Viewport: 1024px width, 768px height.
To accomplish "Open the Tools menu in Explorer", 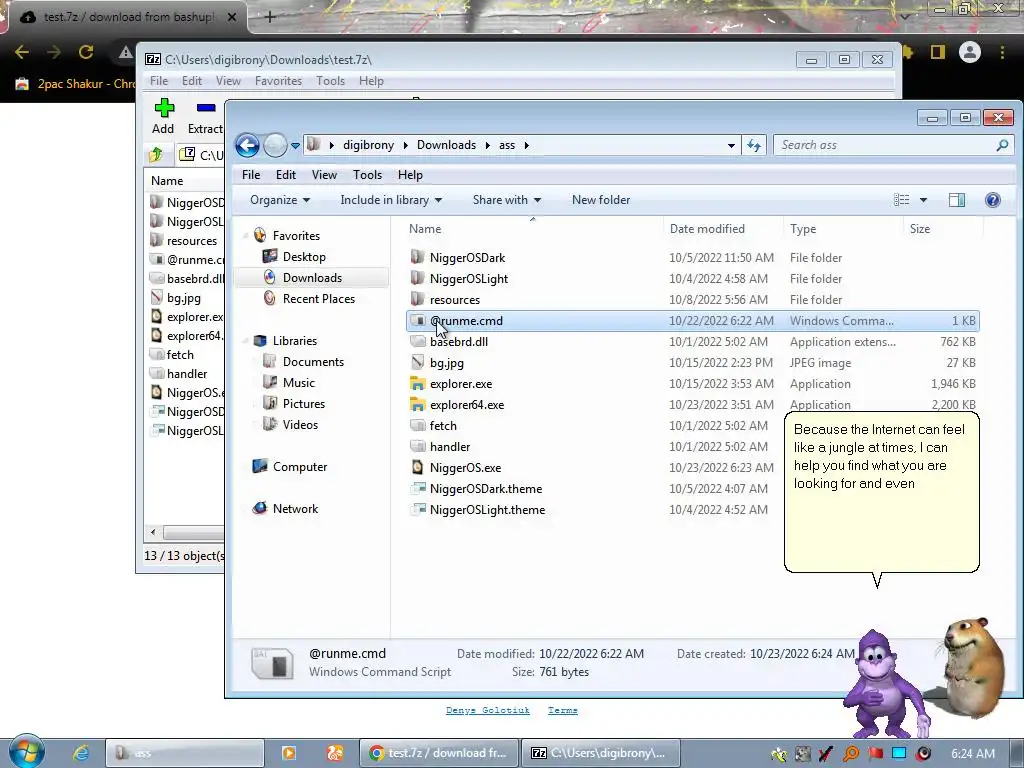I will pos(367,175).
